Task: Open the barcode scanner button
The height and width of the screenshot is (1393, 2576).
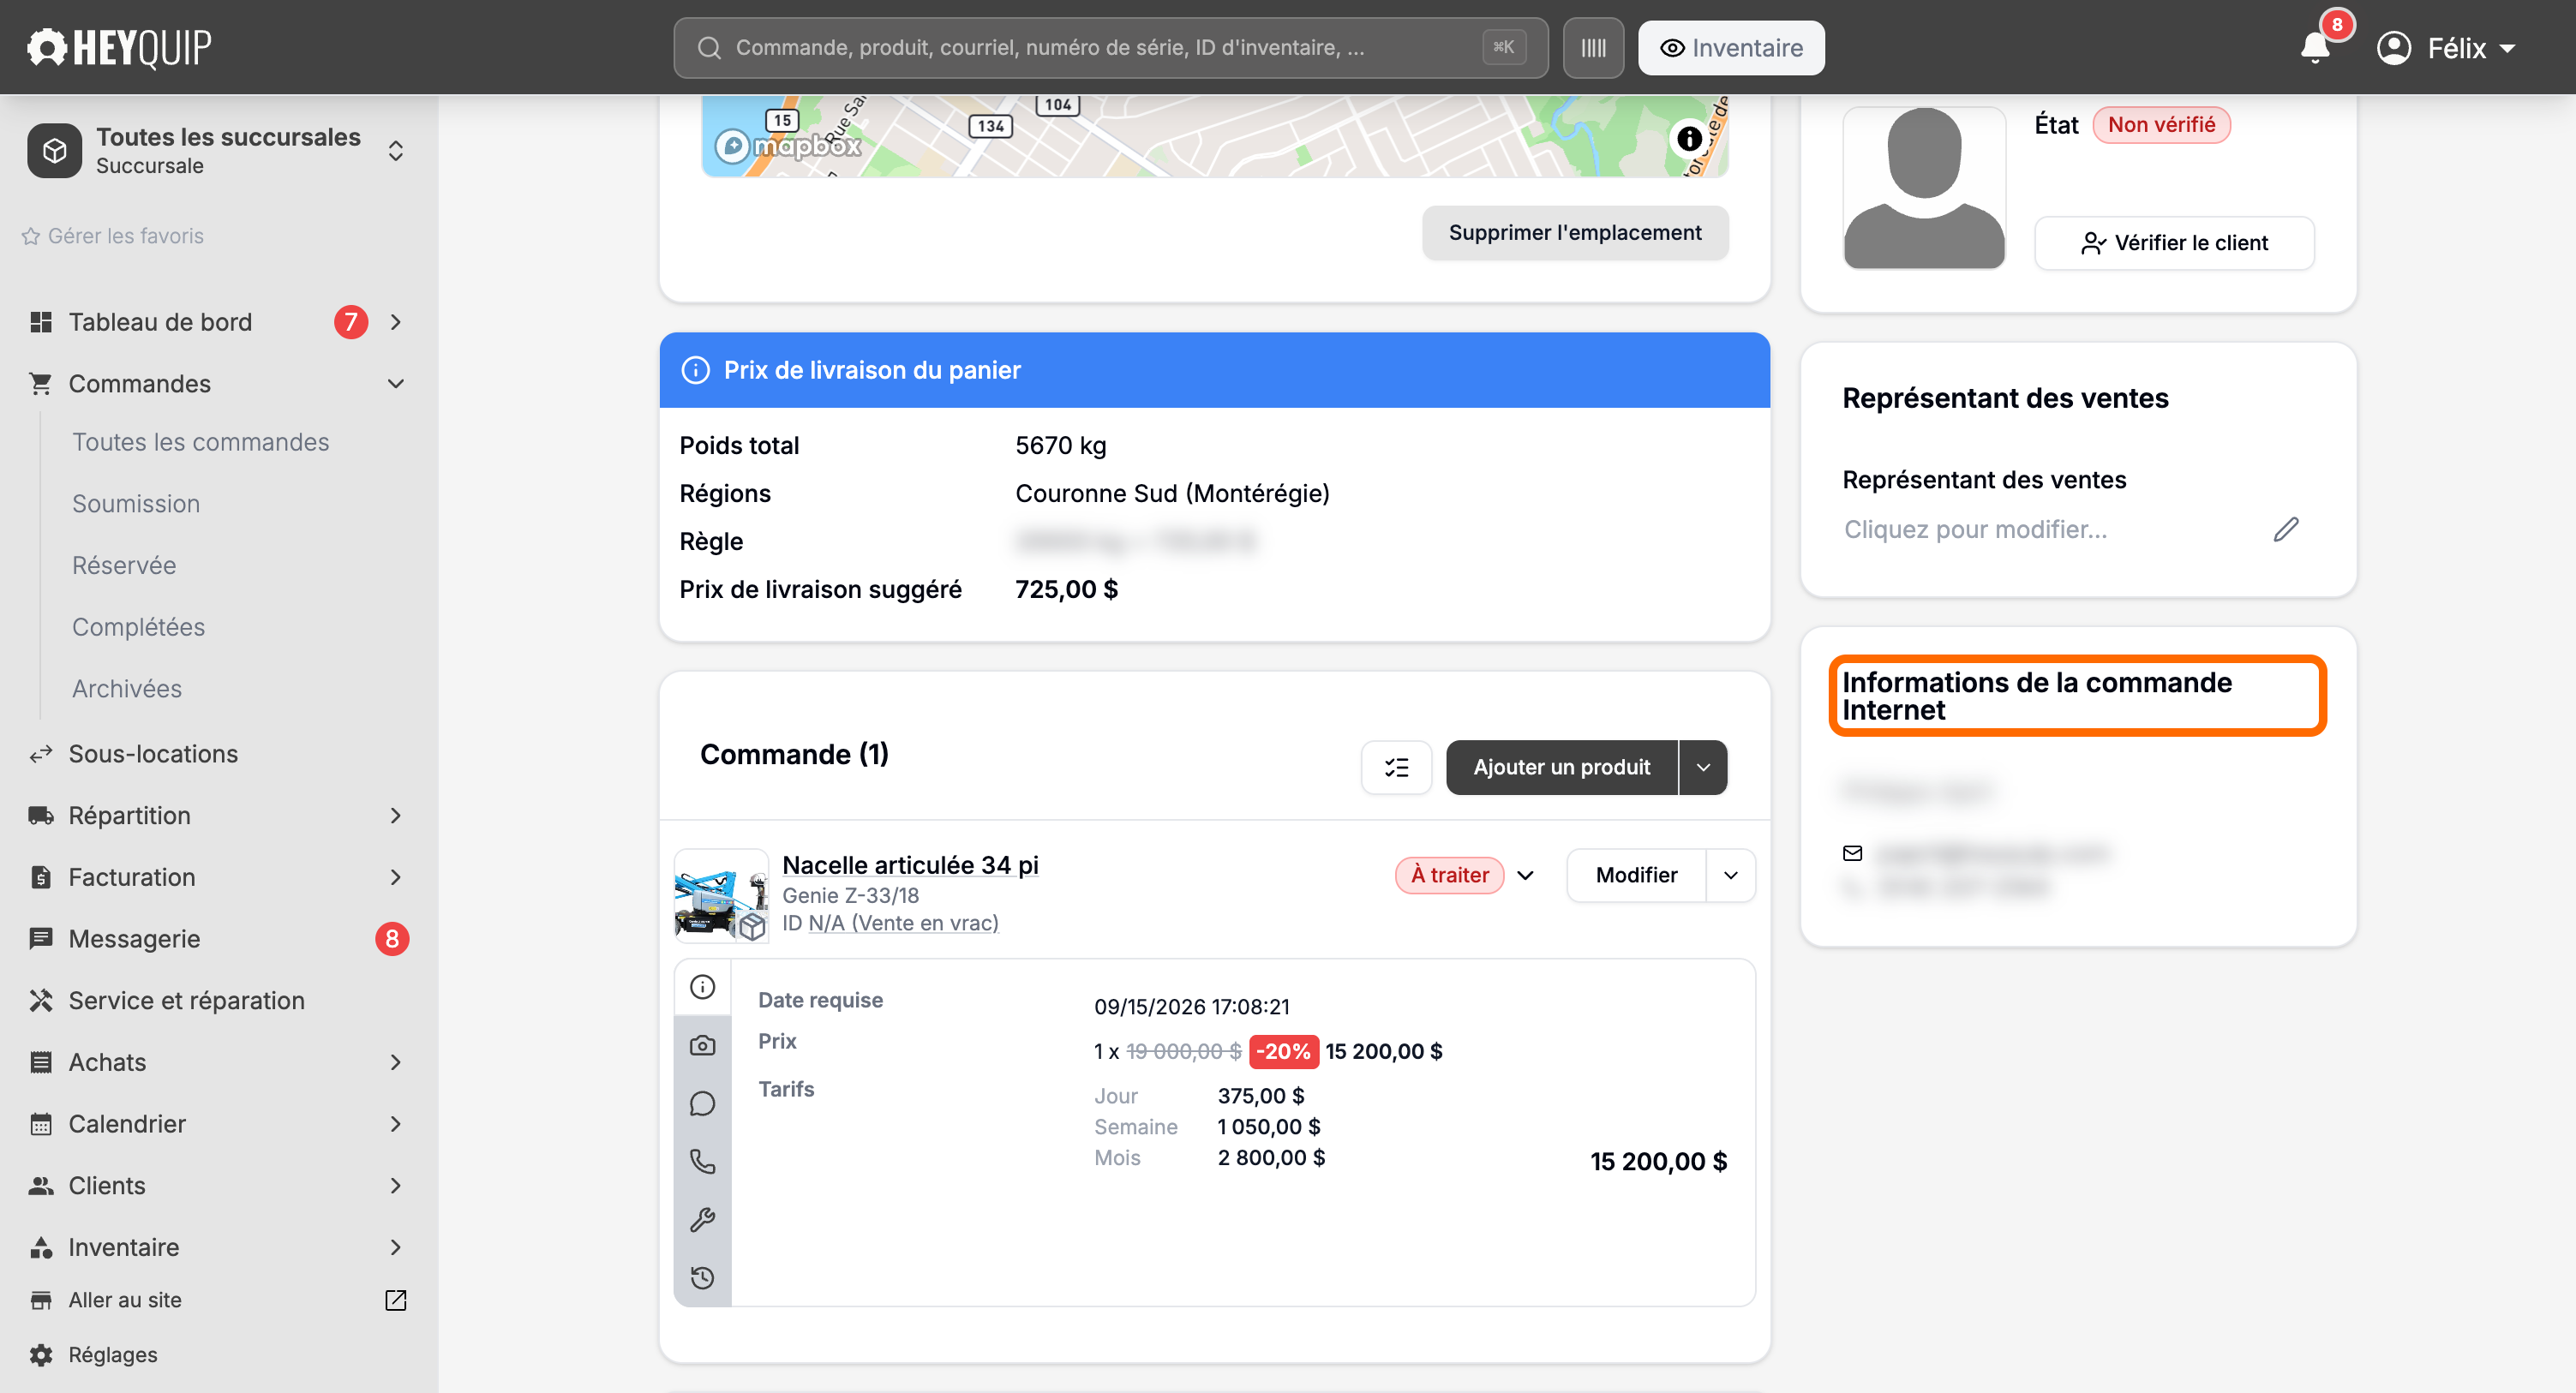Action: 1593,48
